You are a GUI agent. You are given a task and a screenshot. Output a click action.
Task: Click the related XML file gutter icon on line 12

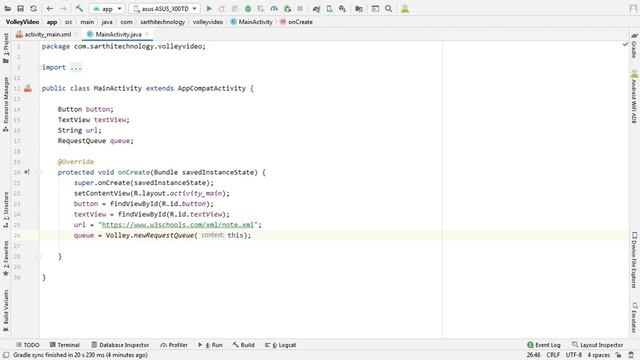[x=28, y=88]
